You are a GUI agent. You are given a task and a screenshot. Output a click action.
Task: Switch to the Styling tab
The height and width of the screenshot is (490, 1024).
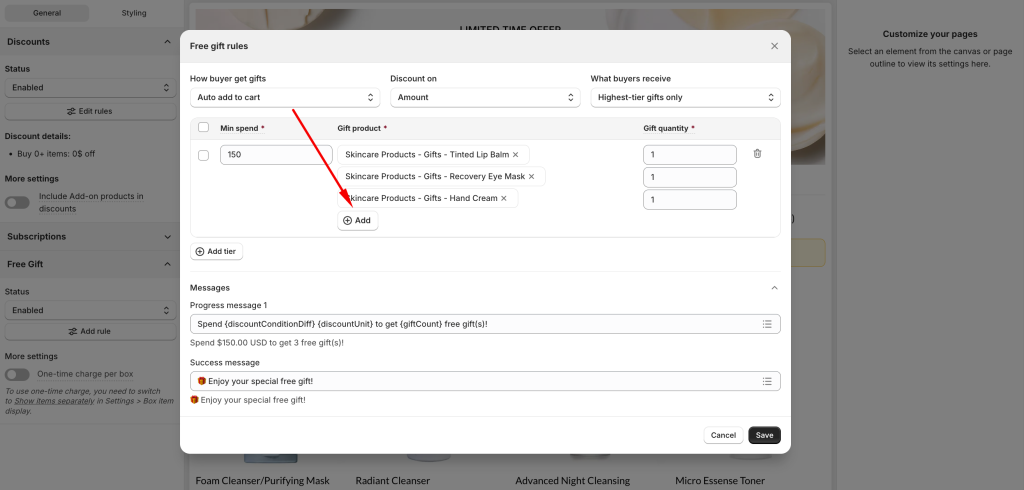click(x=133, y=13)
